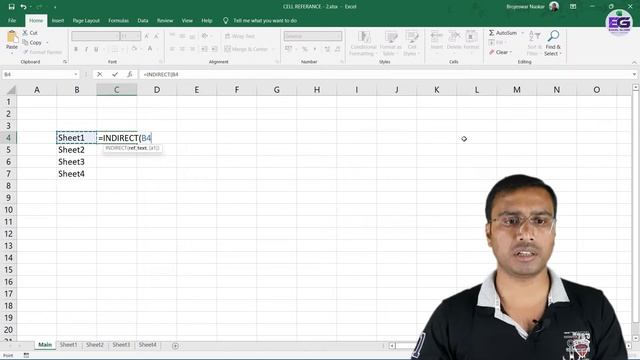
Task: Toggle Bold formatting
Action: click(x=76, y=49)
